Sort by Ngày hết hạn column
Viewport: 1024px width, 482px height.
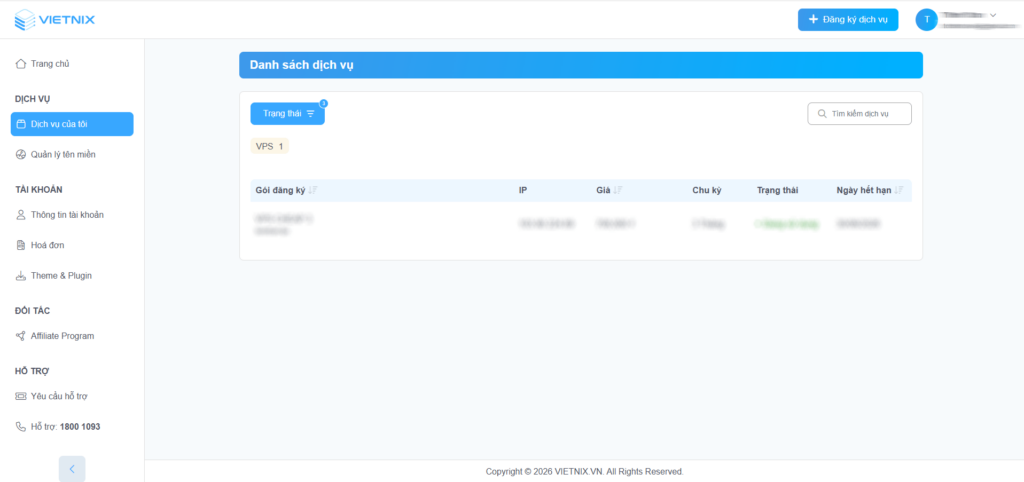[x=899, y=190]
